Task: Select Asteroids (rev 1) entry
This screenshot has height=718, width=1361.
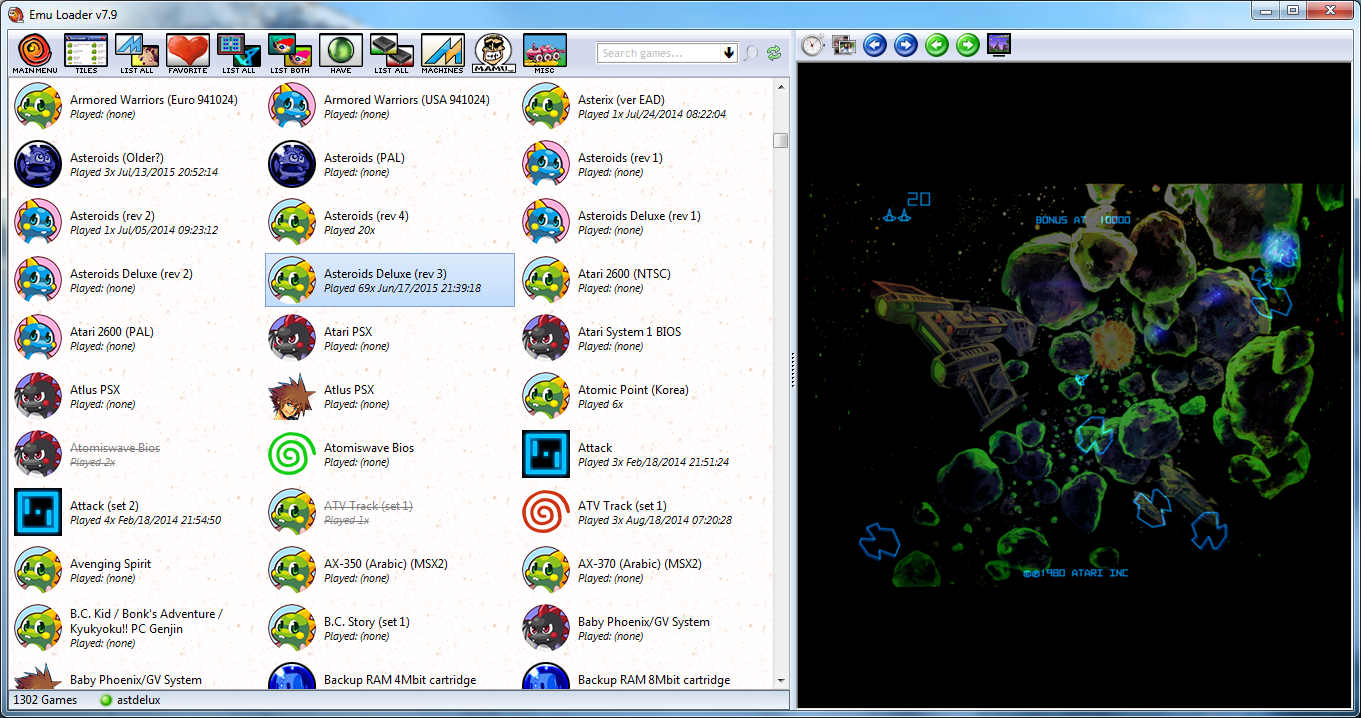Action: click(644, 164)
